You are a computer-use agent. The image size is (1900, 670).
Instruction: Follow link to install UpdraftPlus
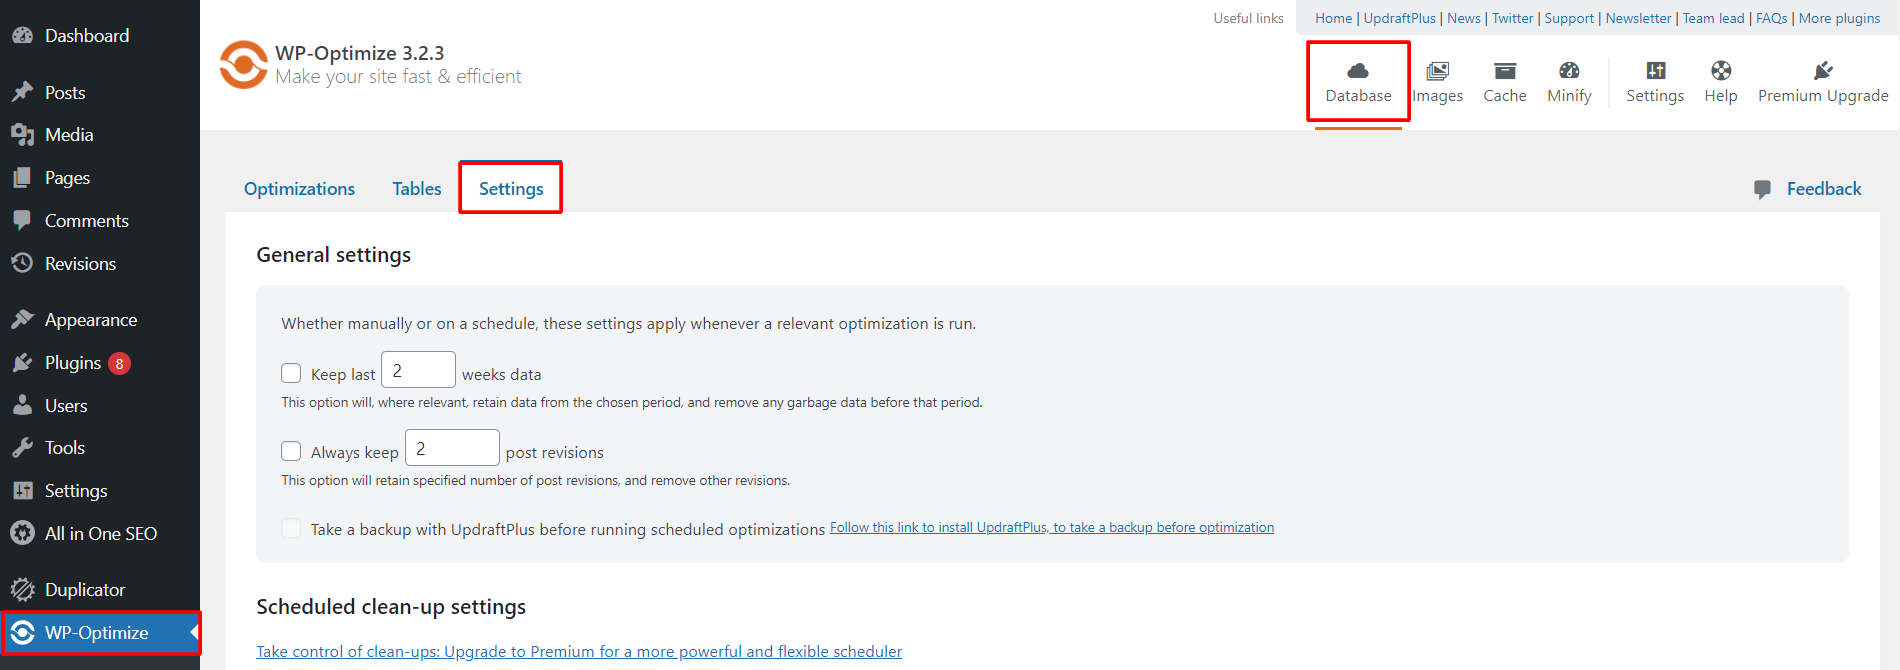pyautogui.click(x=1051, y=528)
